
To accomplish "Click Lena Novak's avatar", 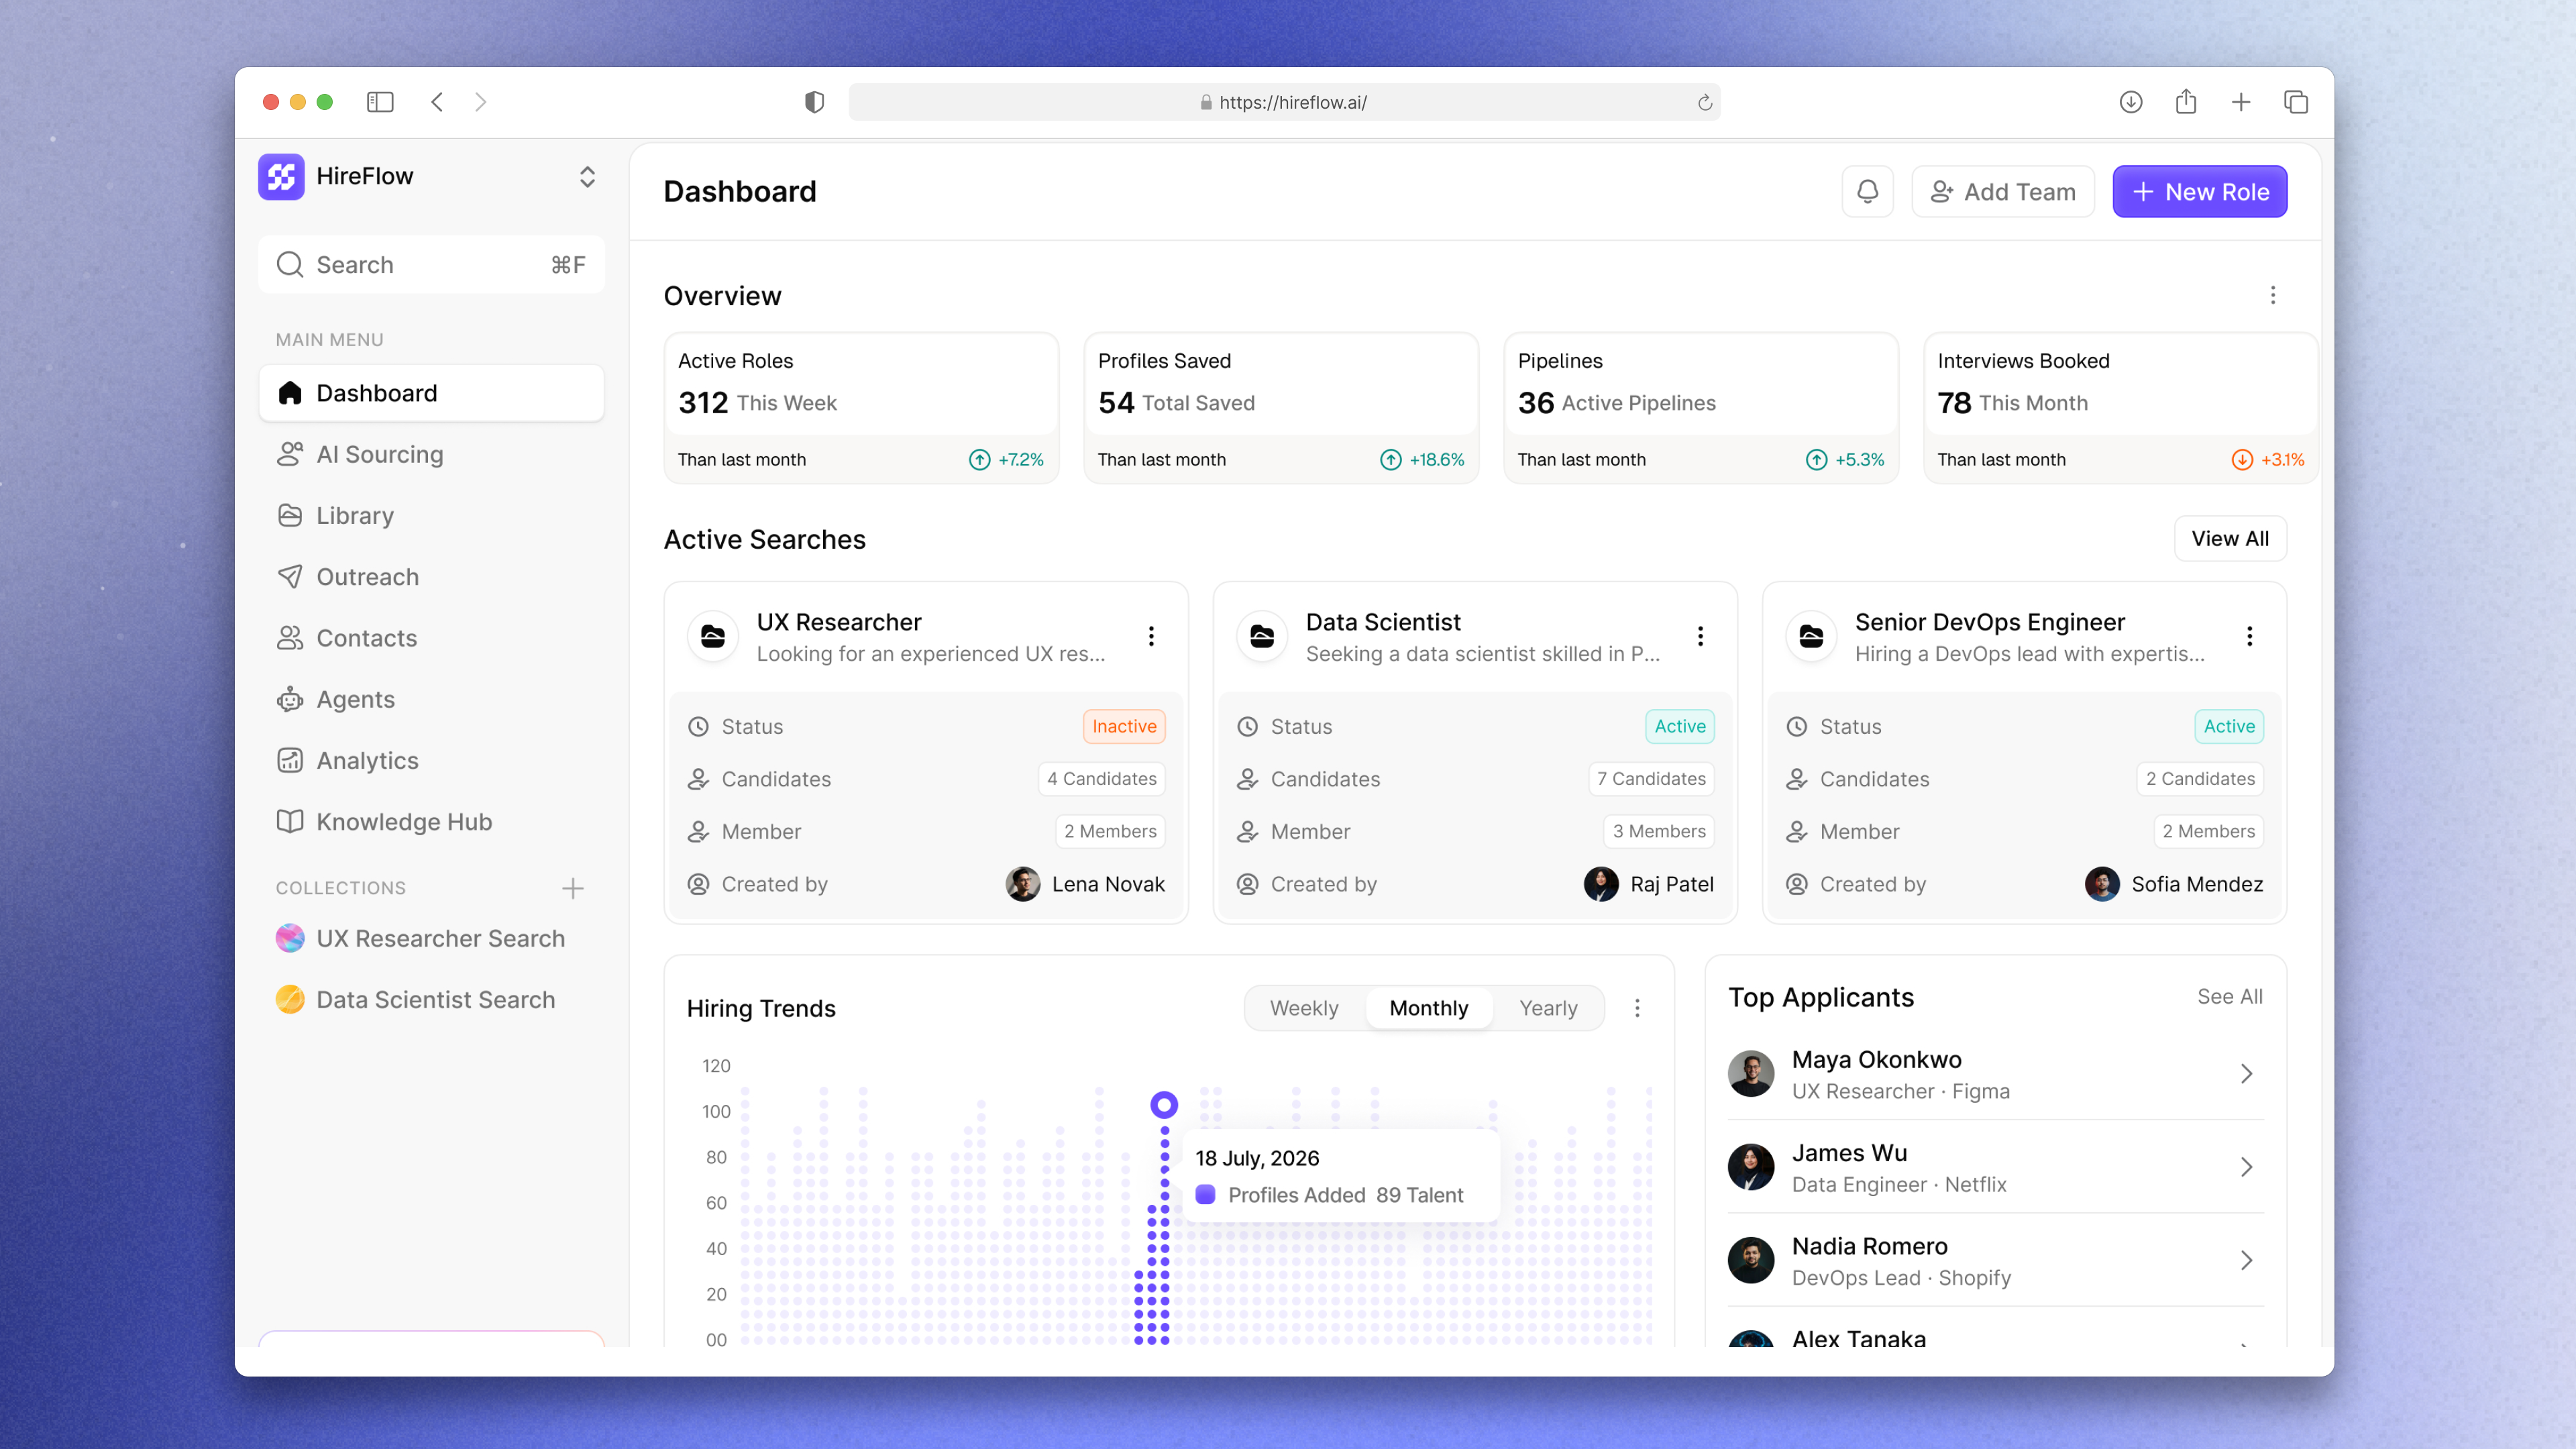I will pyautogui.click(x=1022, y=884).
